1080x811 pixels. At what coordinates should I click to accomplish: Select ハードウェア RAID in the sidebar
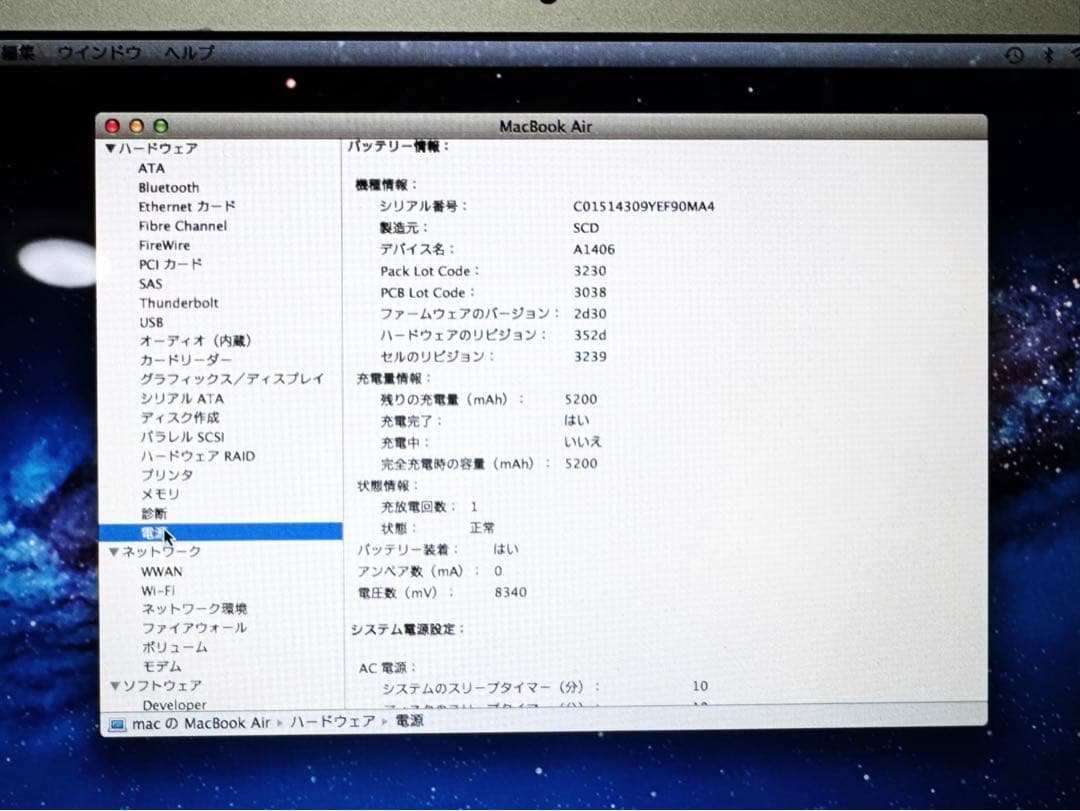(198, 456)
